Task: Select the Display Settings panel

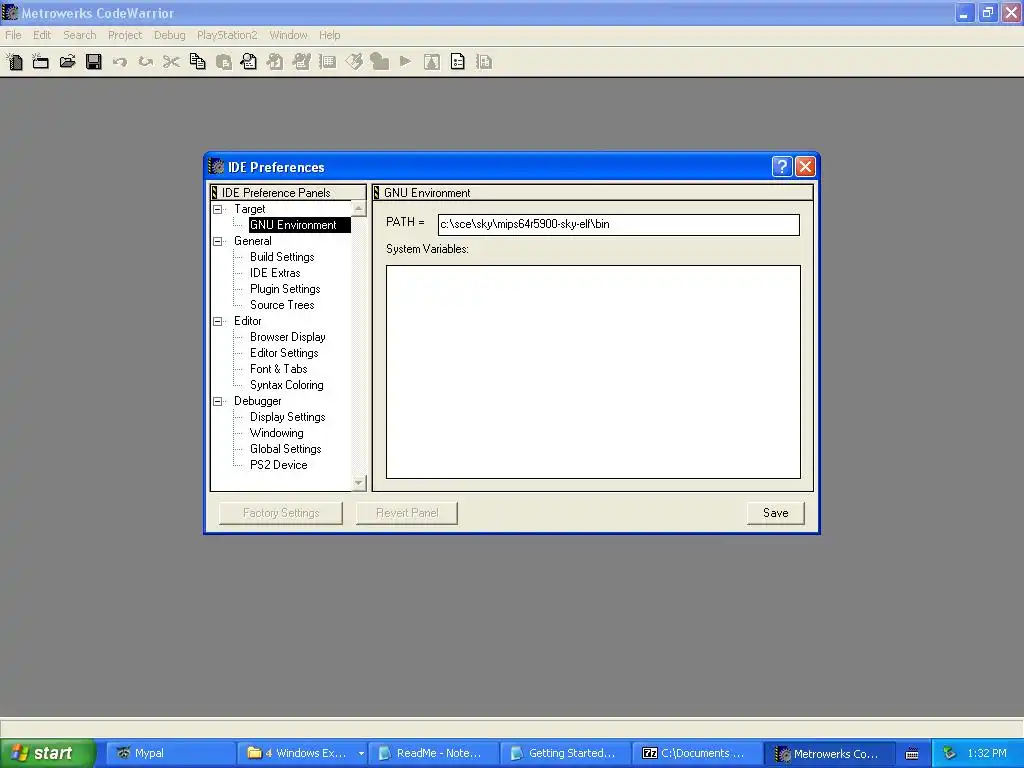Action: [x=287, y=417]
